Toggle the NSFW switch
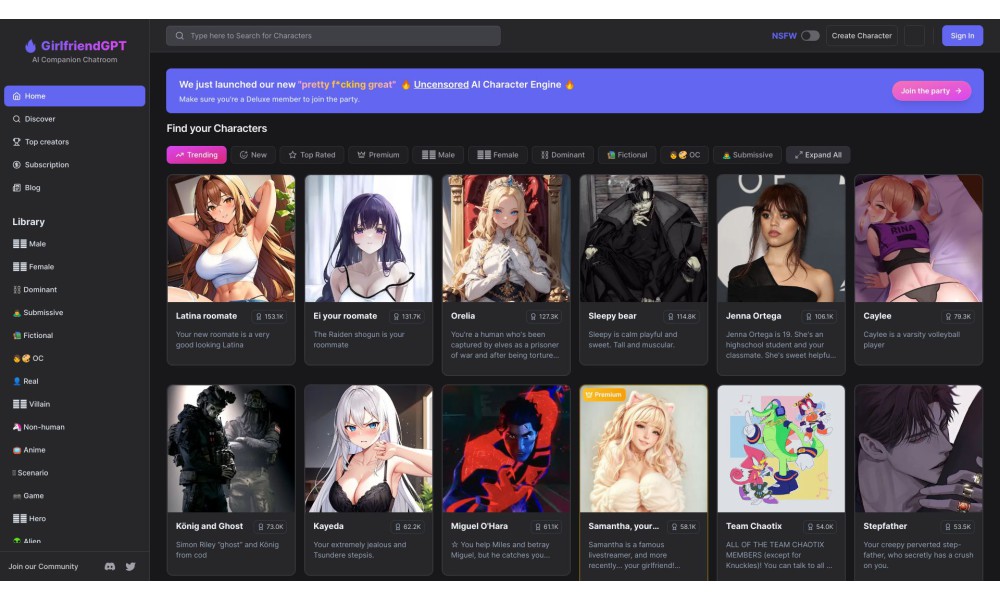 click(810, 36)
